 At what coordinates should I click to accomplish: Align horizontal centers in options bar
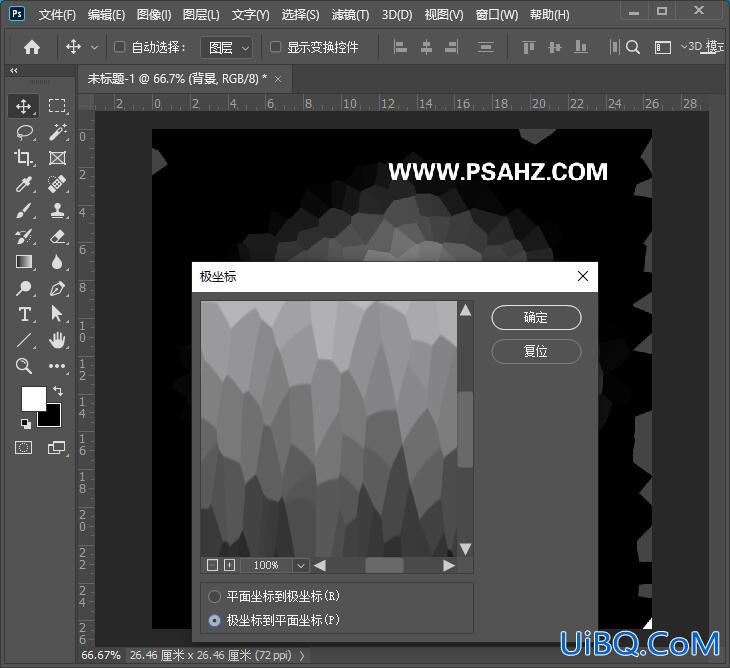point(426,47)
